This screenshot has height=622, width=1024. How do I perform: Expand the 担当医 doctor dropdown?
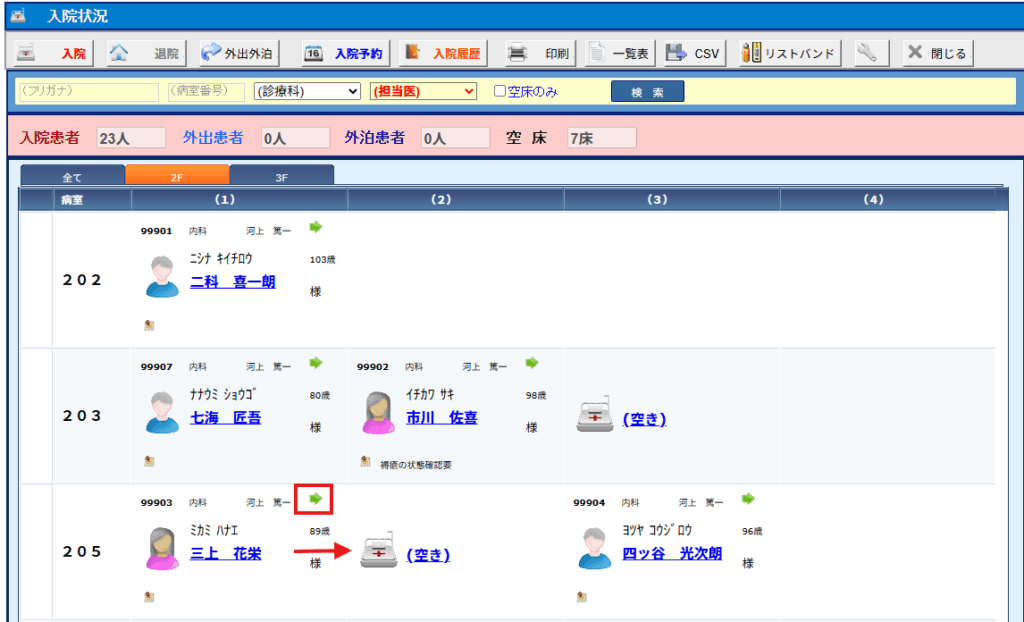tap(423, 91)
